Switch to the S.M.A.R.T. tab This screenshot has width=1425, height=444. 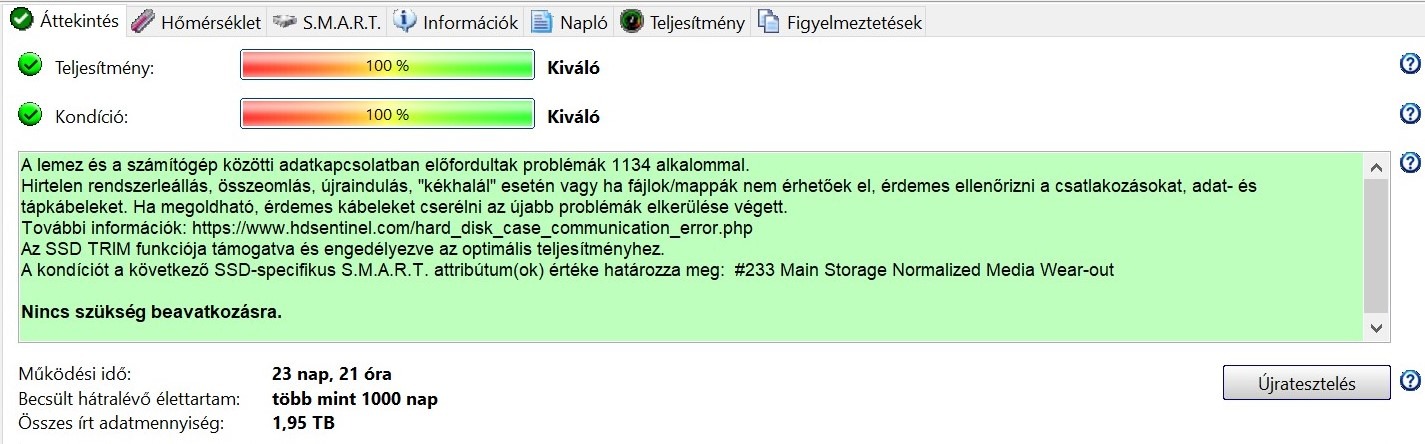pos(328,22)
